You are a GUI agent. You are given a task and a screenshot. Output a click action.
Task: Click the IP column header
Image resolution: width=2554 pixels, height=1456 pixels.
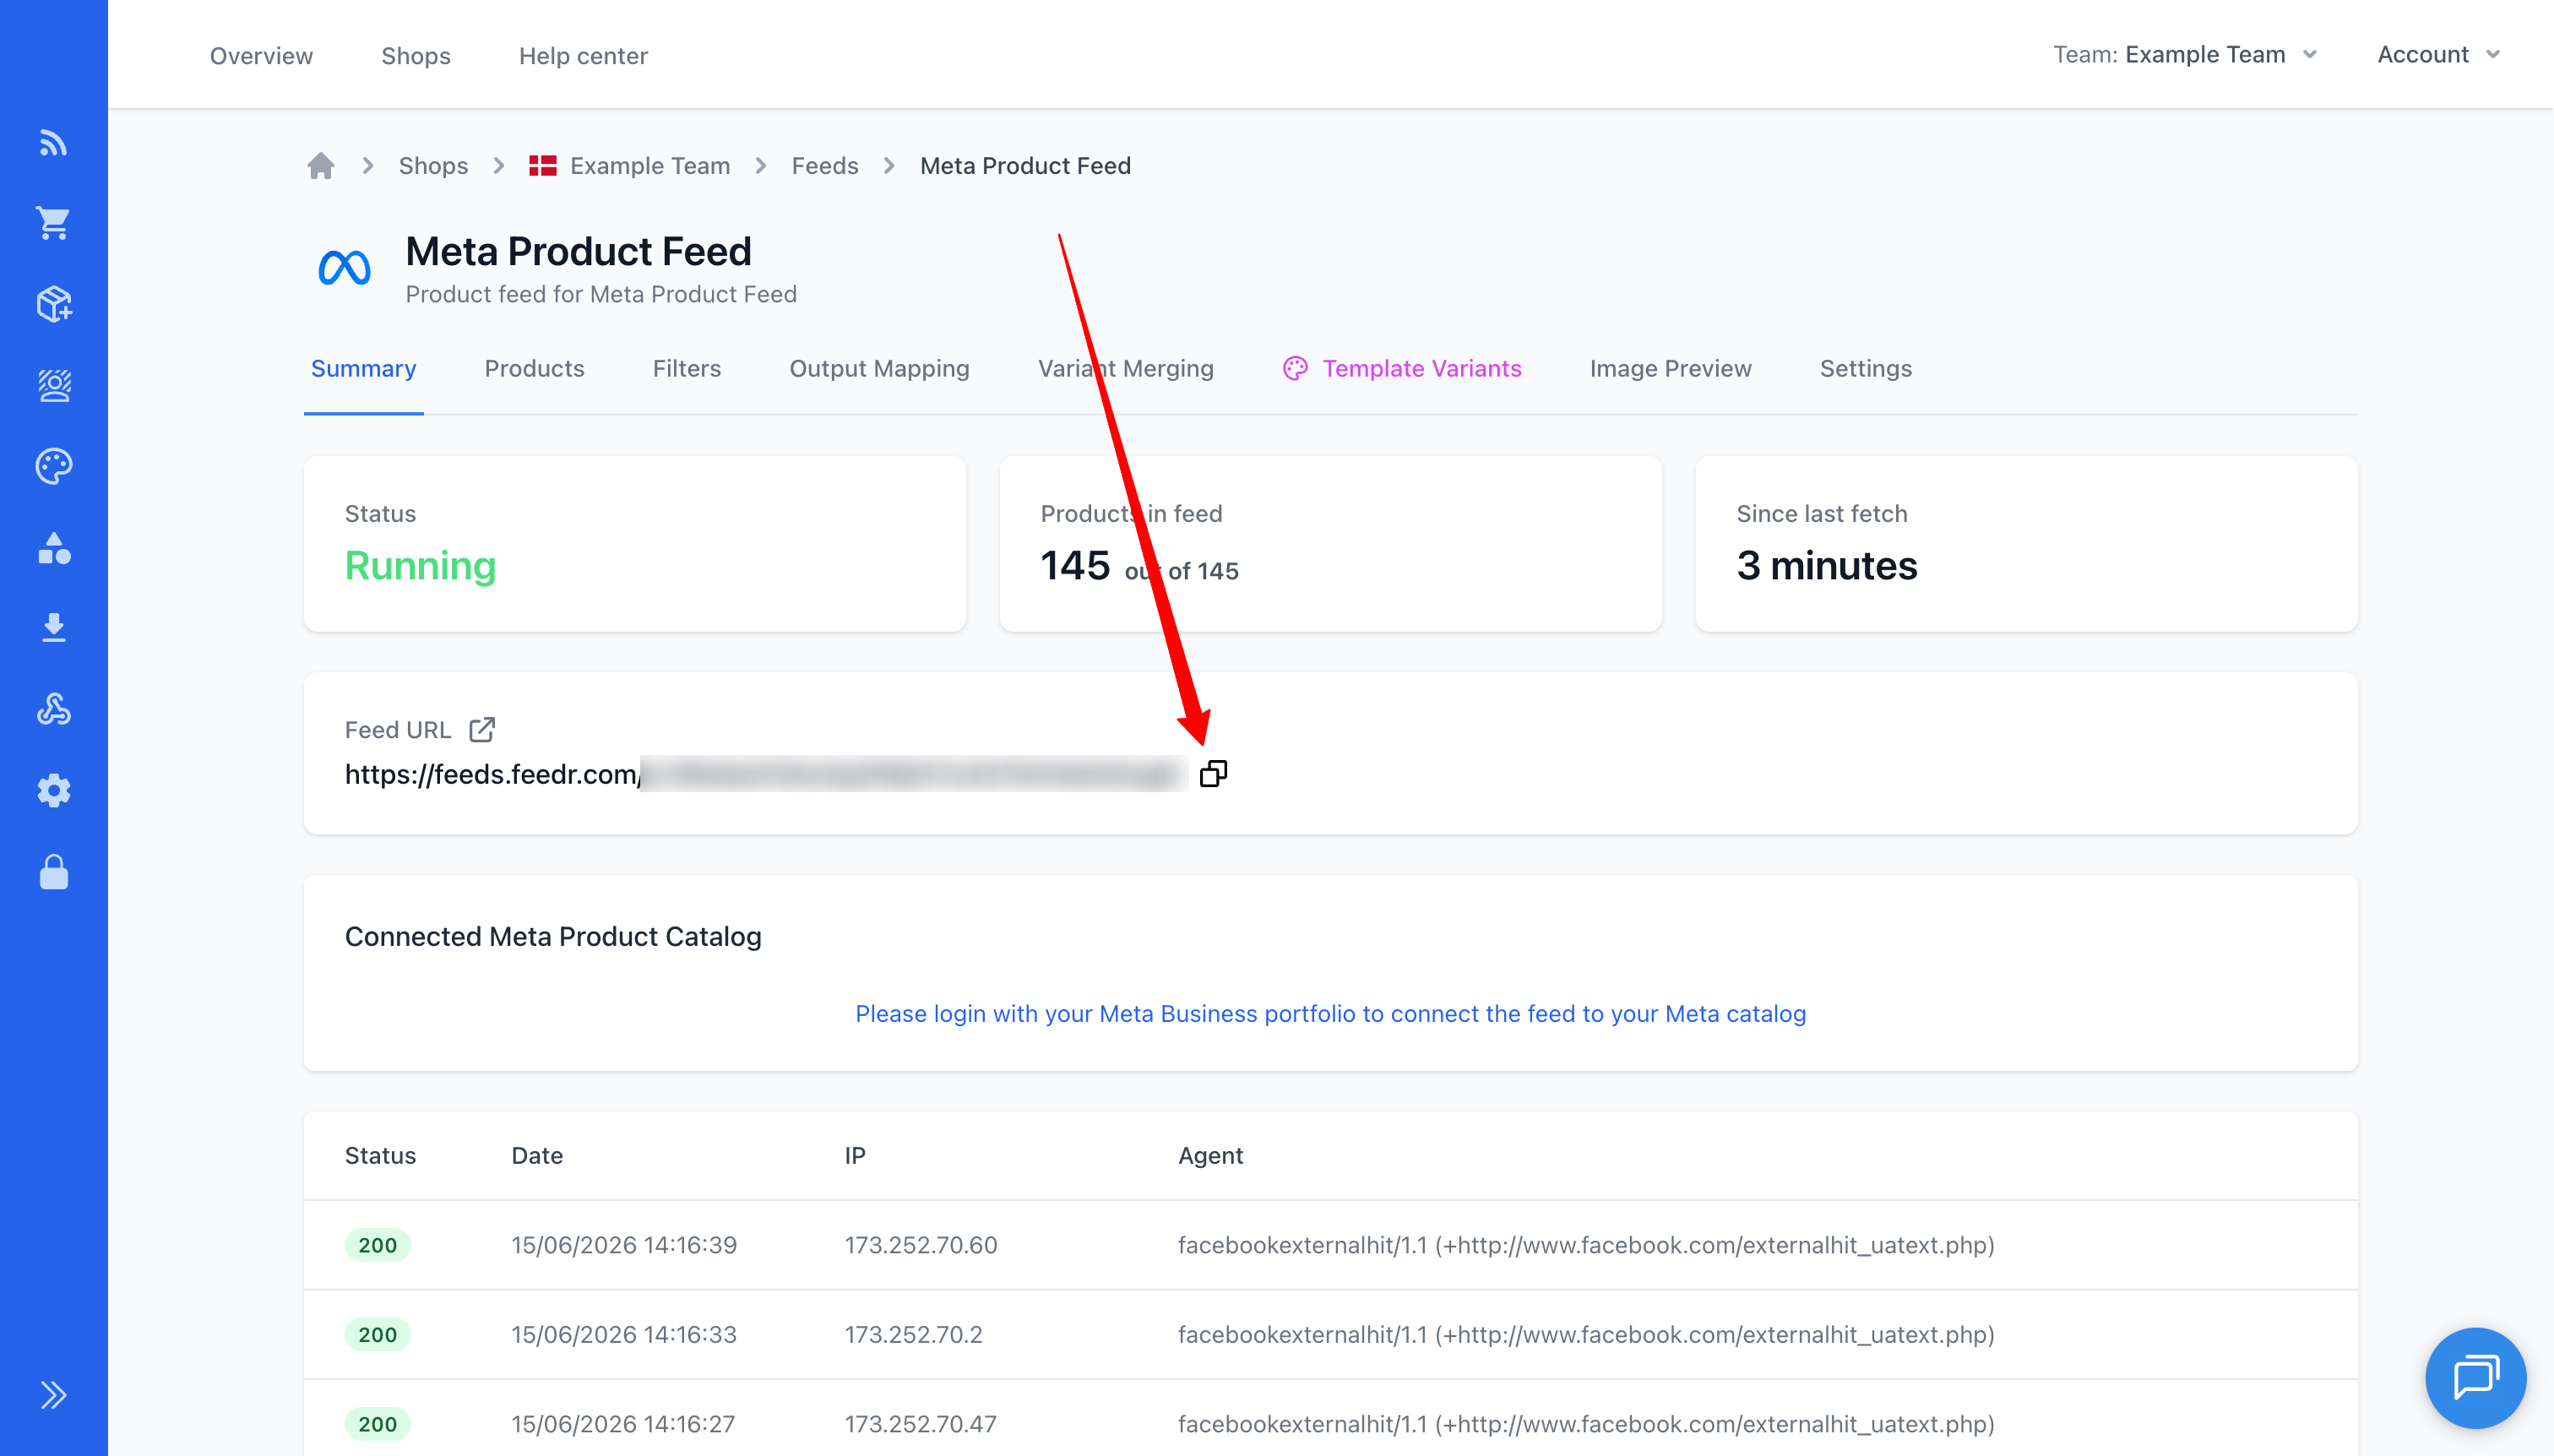click(x=854, y=1155)
